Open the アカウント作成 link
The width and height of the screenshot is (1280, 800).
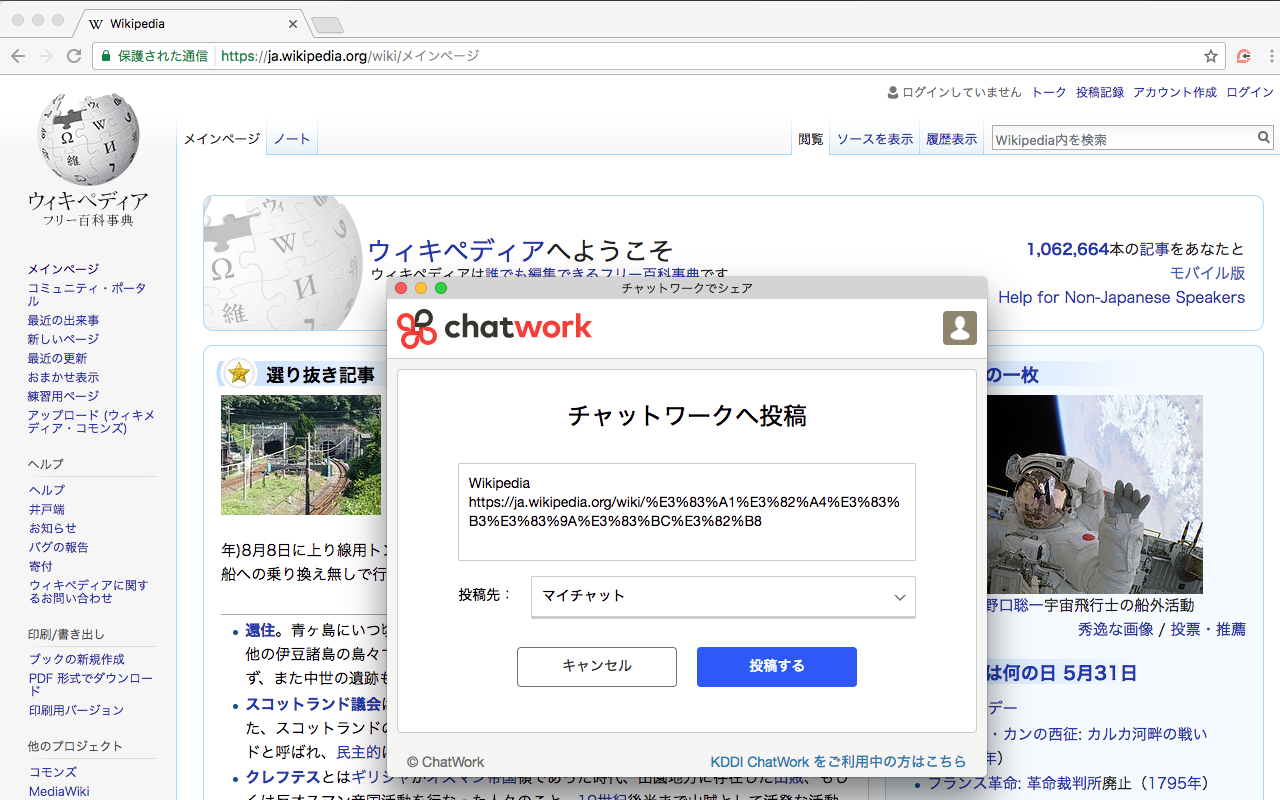(1175, 92)
